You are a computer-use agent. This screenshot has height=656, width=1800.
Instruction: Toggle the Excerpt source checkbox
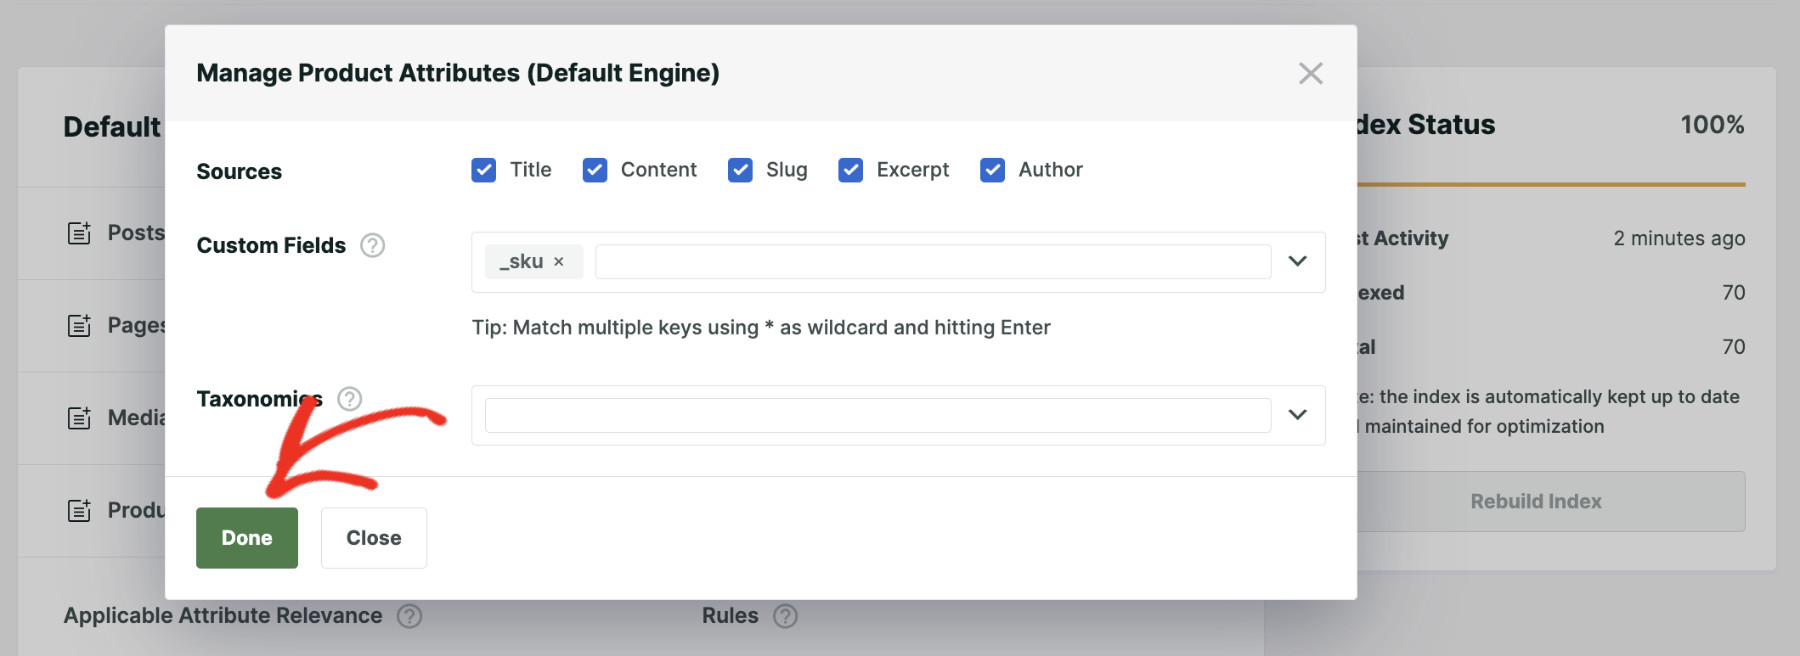pos(851,170)
